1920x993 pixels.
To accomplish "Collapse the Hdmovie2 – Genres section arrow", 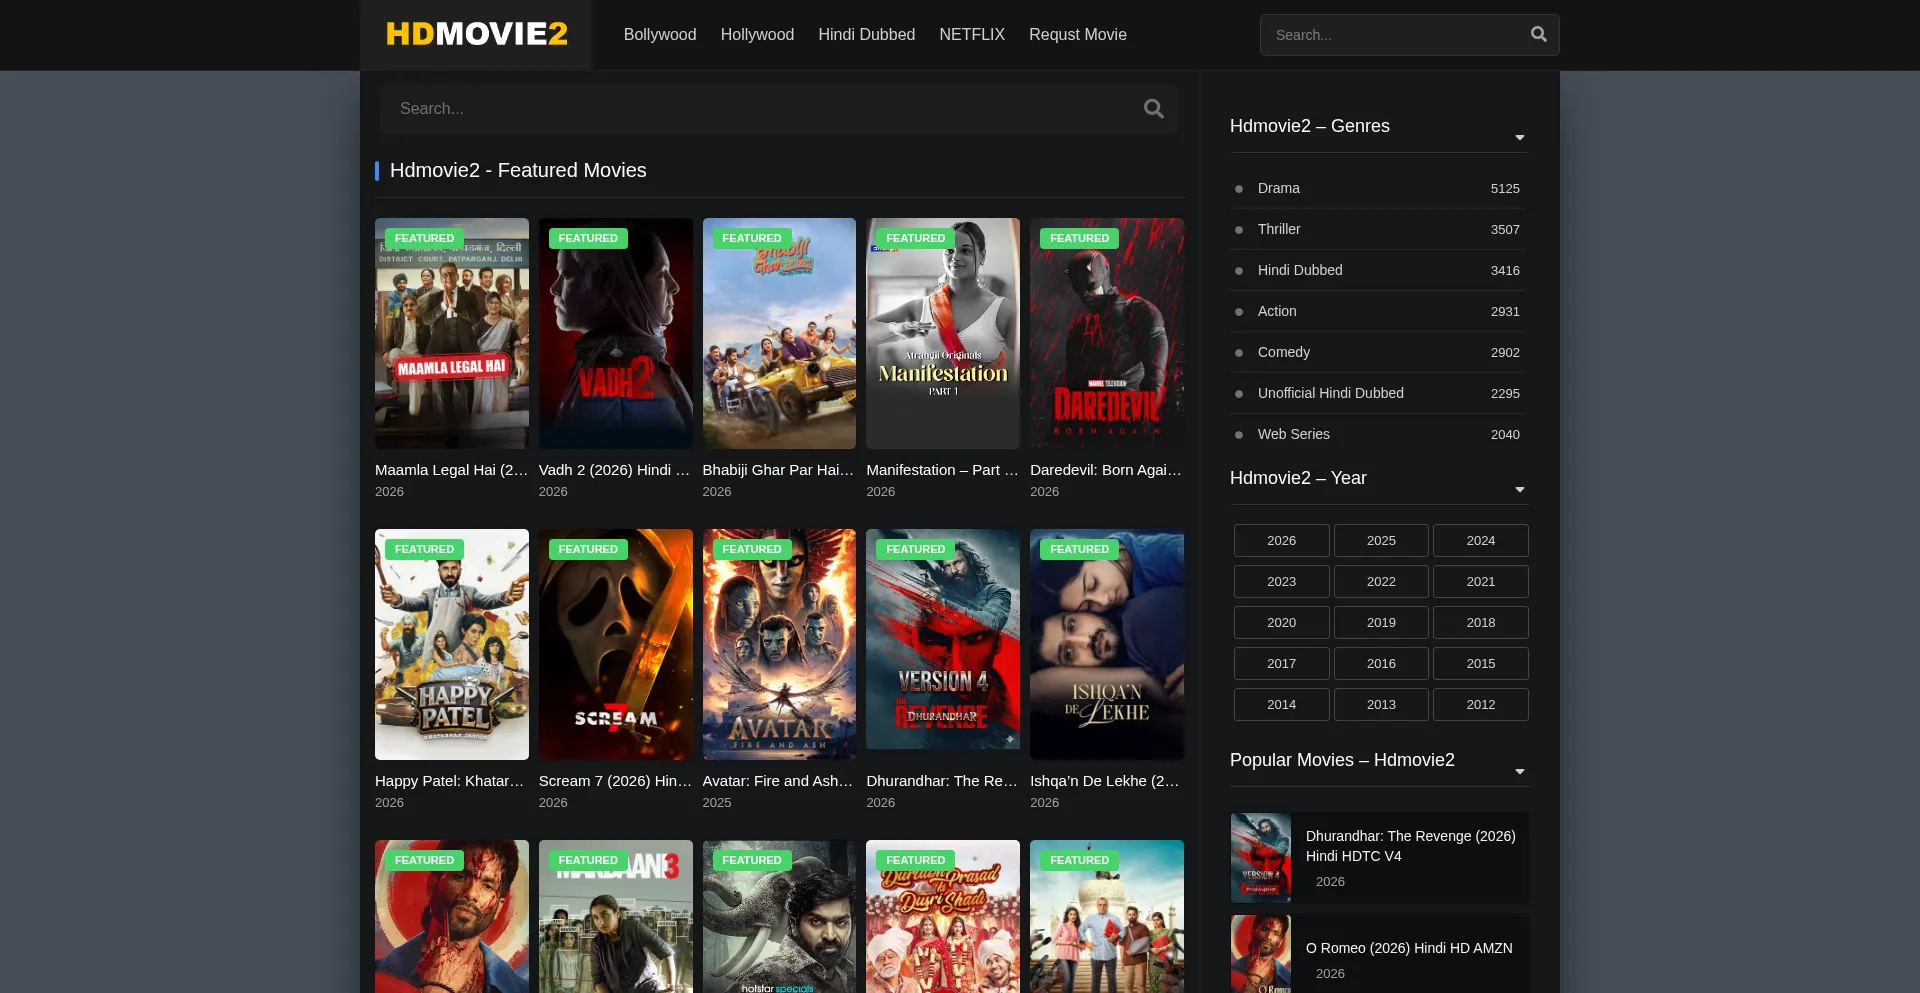I will click(1519, 138).
